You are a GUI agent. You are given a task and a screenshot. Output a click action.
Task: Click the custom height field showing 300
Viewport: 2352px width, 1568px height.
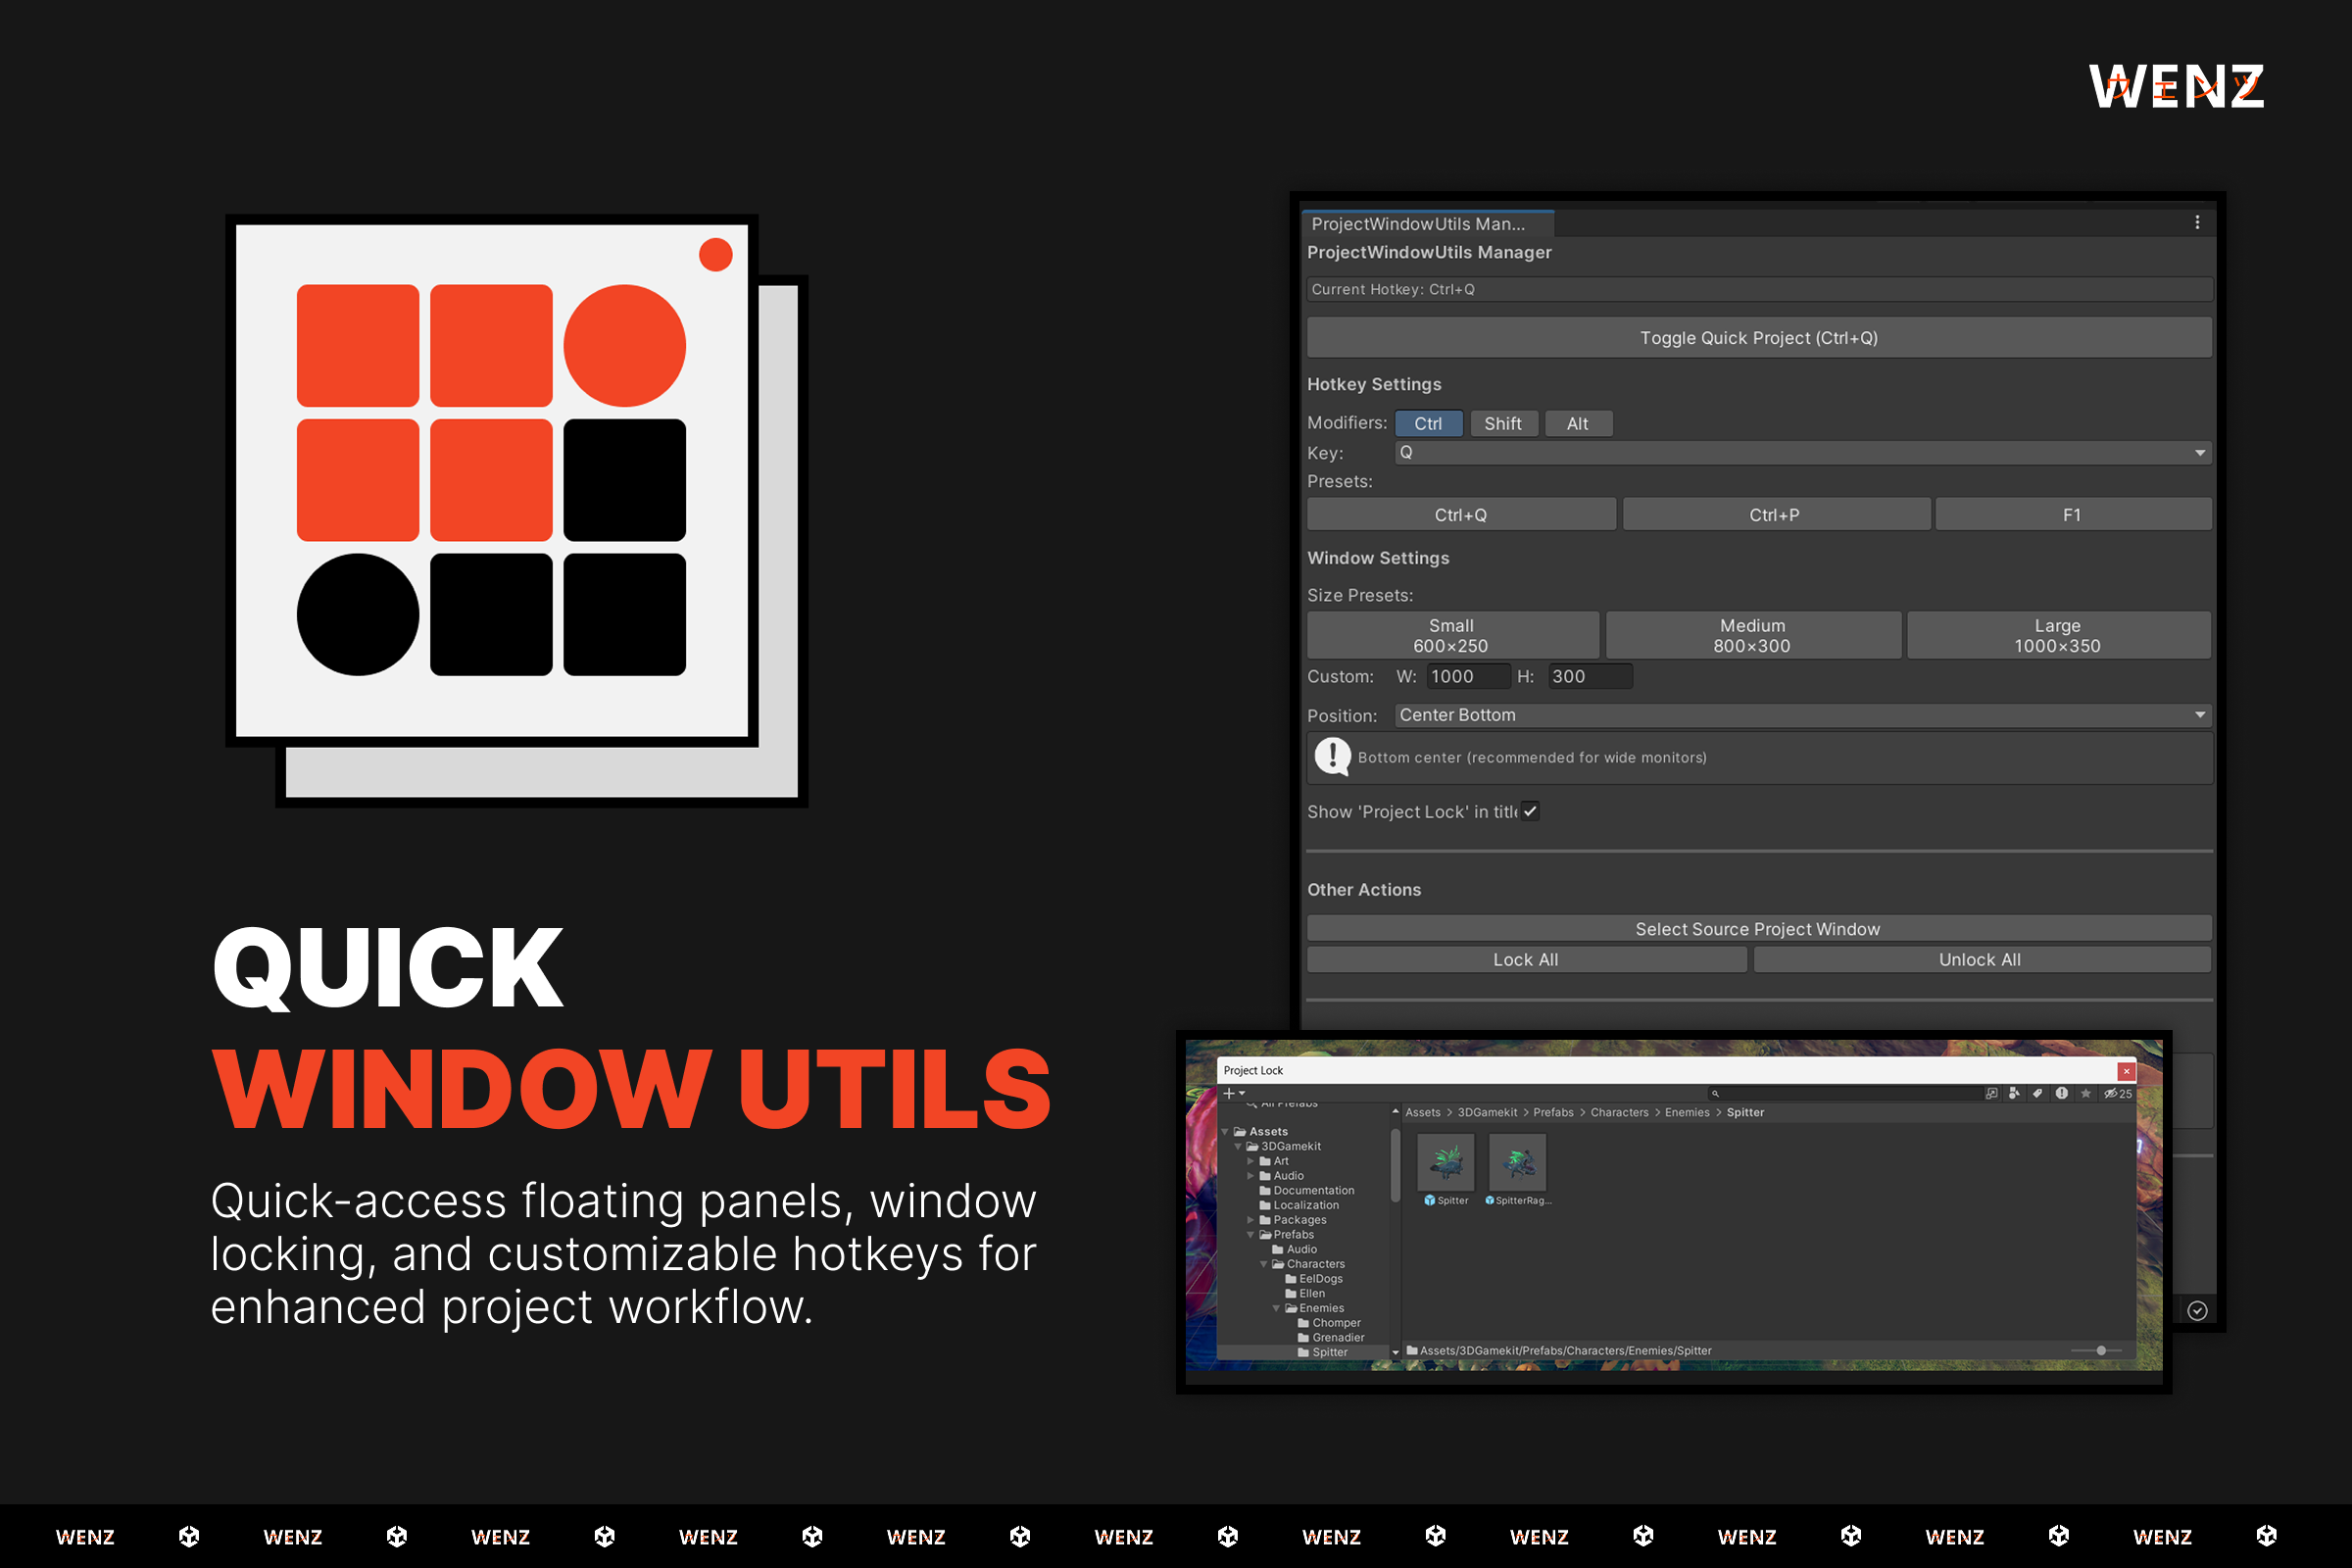(1590, 677)
